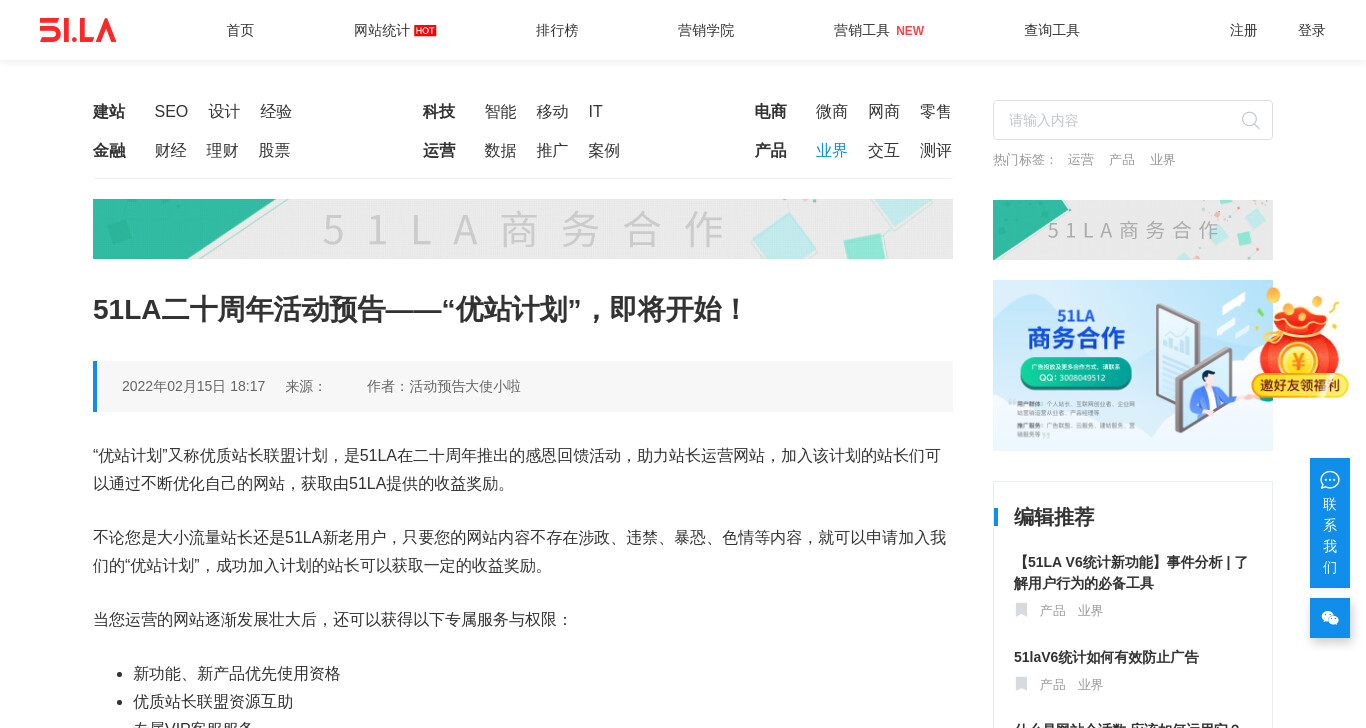Select highlighted 业界 subcategory
The width and height of the screenshot is (1366, 728).
point(832,151)
